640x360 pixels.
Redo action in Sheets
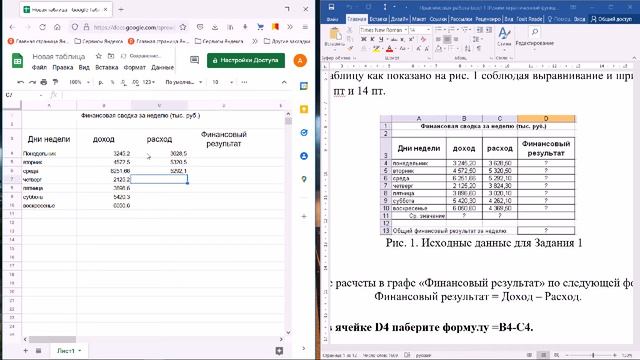click(x=32, y=82)
